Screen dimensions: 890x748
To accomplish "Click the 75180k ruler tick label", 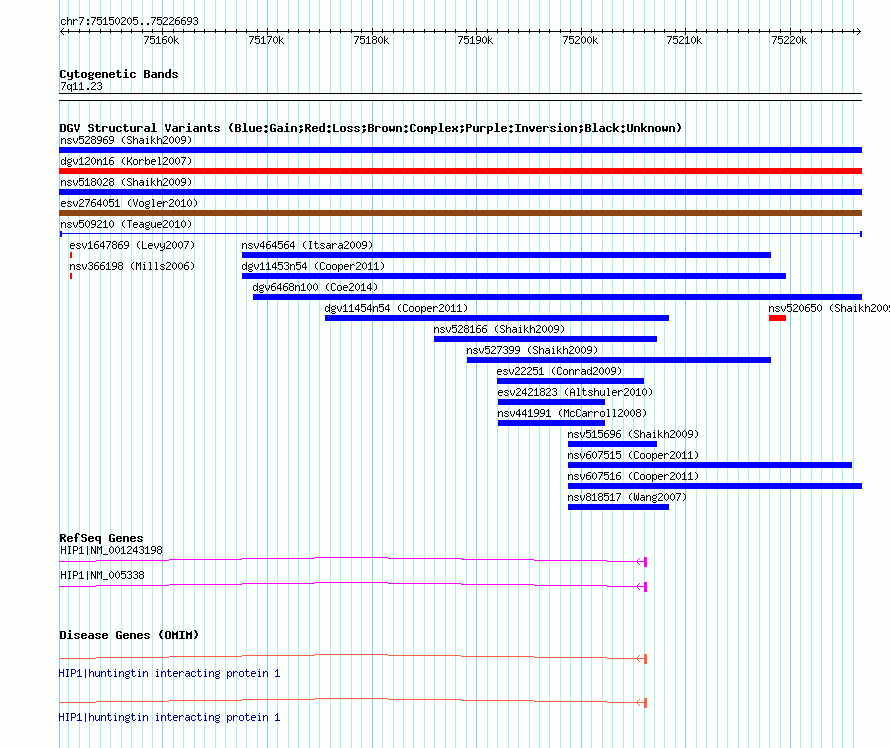I will pyautogui.click(x=371, y=40).
